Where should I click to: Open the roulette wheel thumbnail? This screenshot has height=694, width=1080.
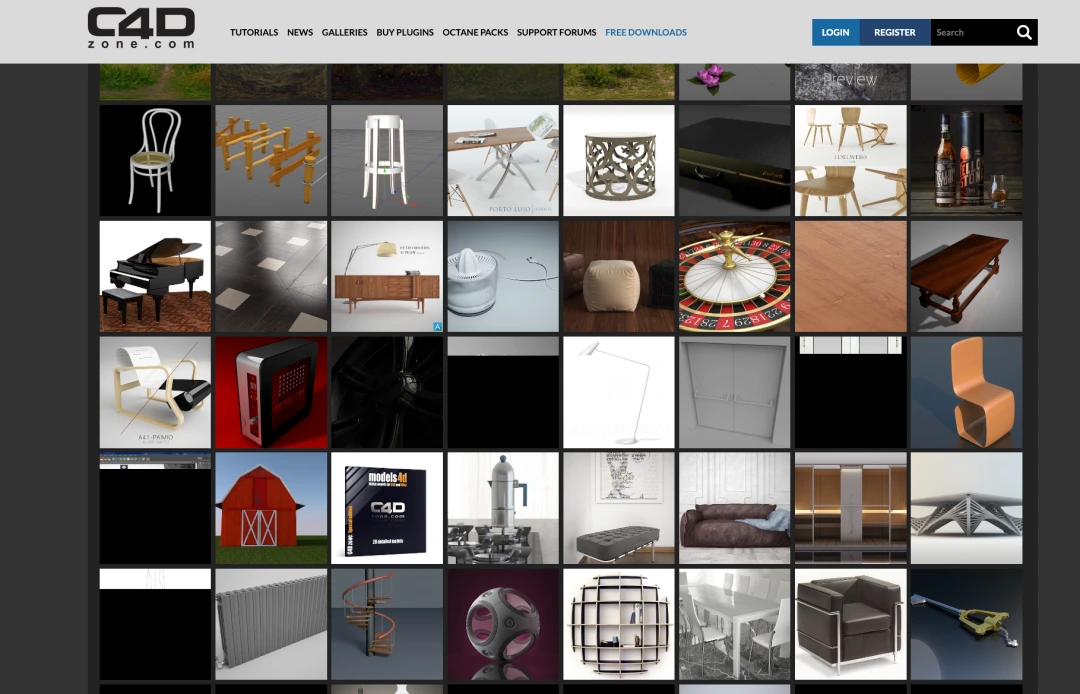[735, 277]
